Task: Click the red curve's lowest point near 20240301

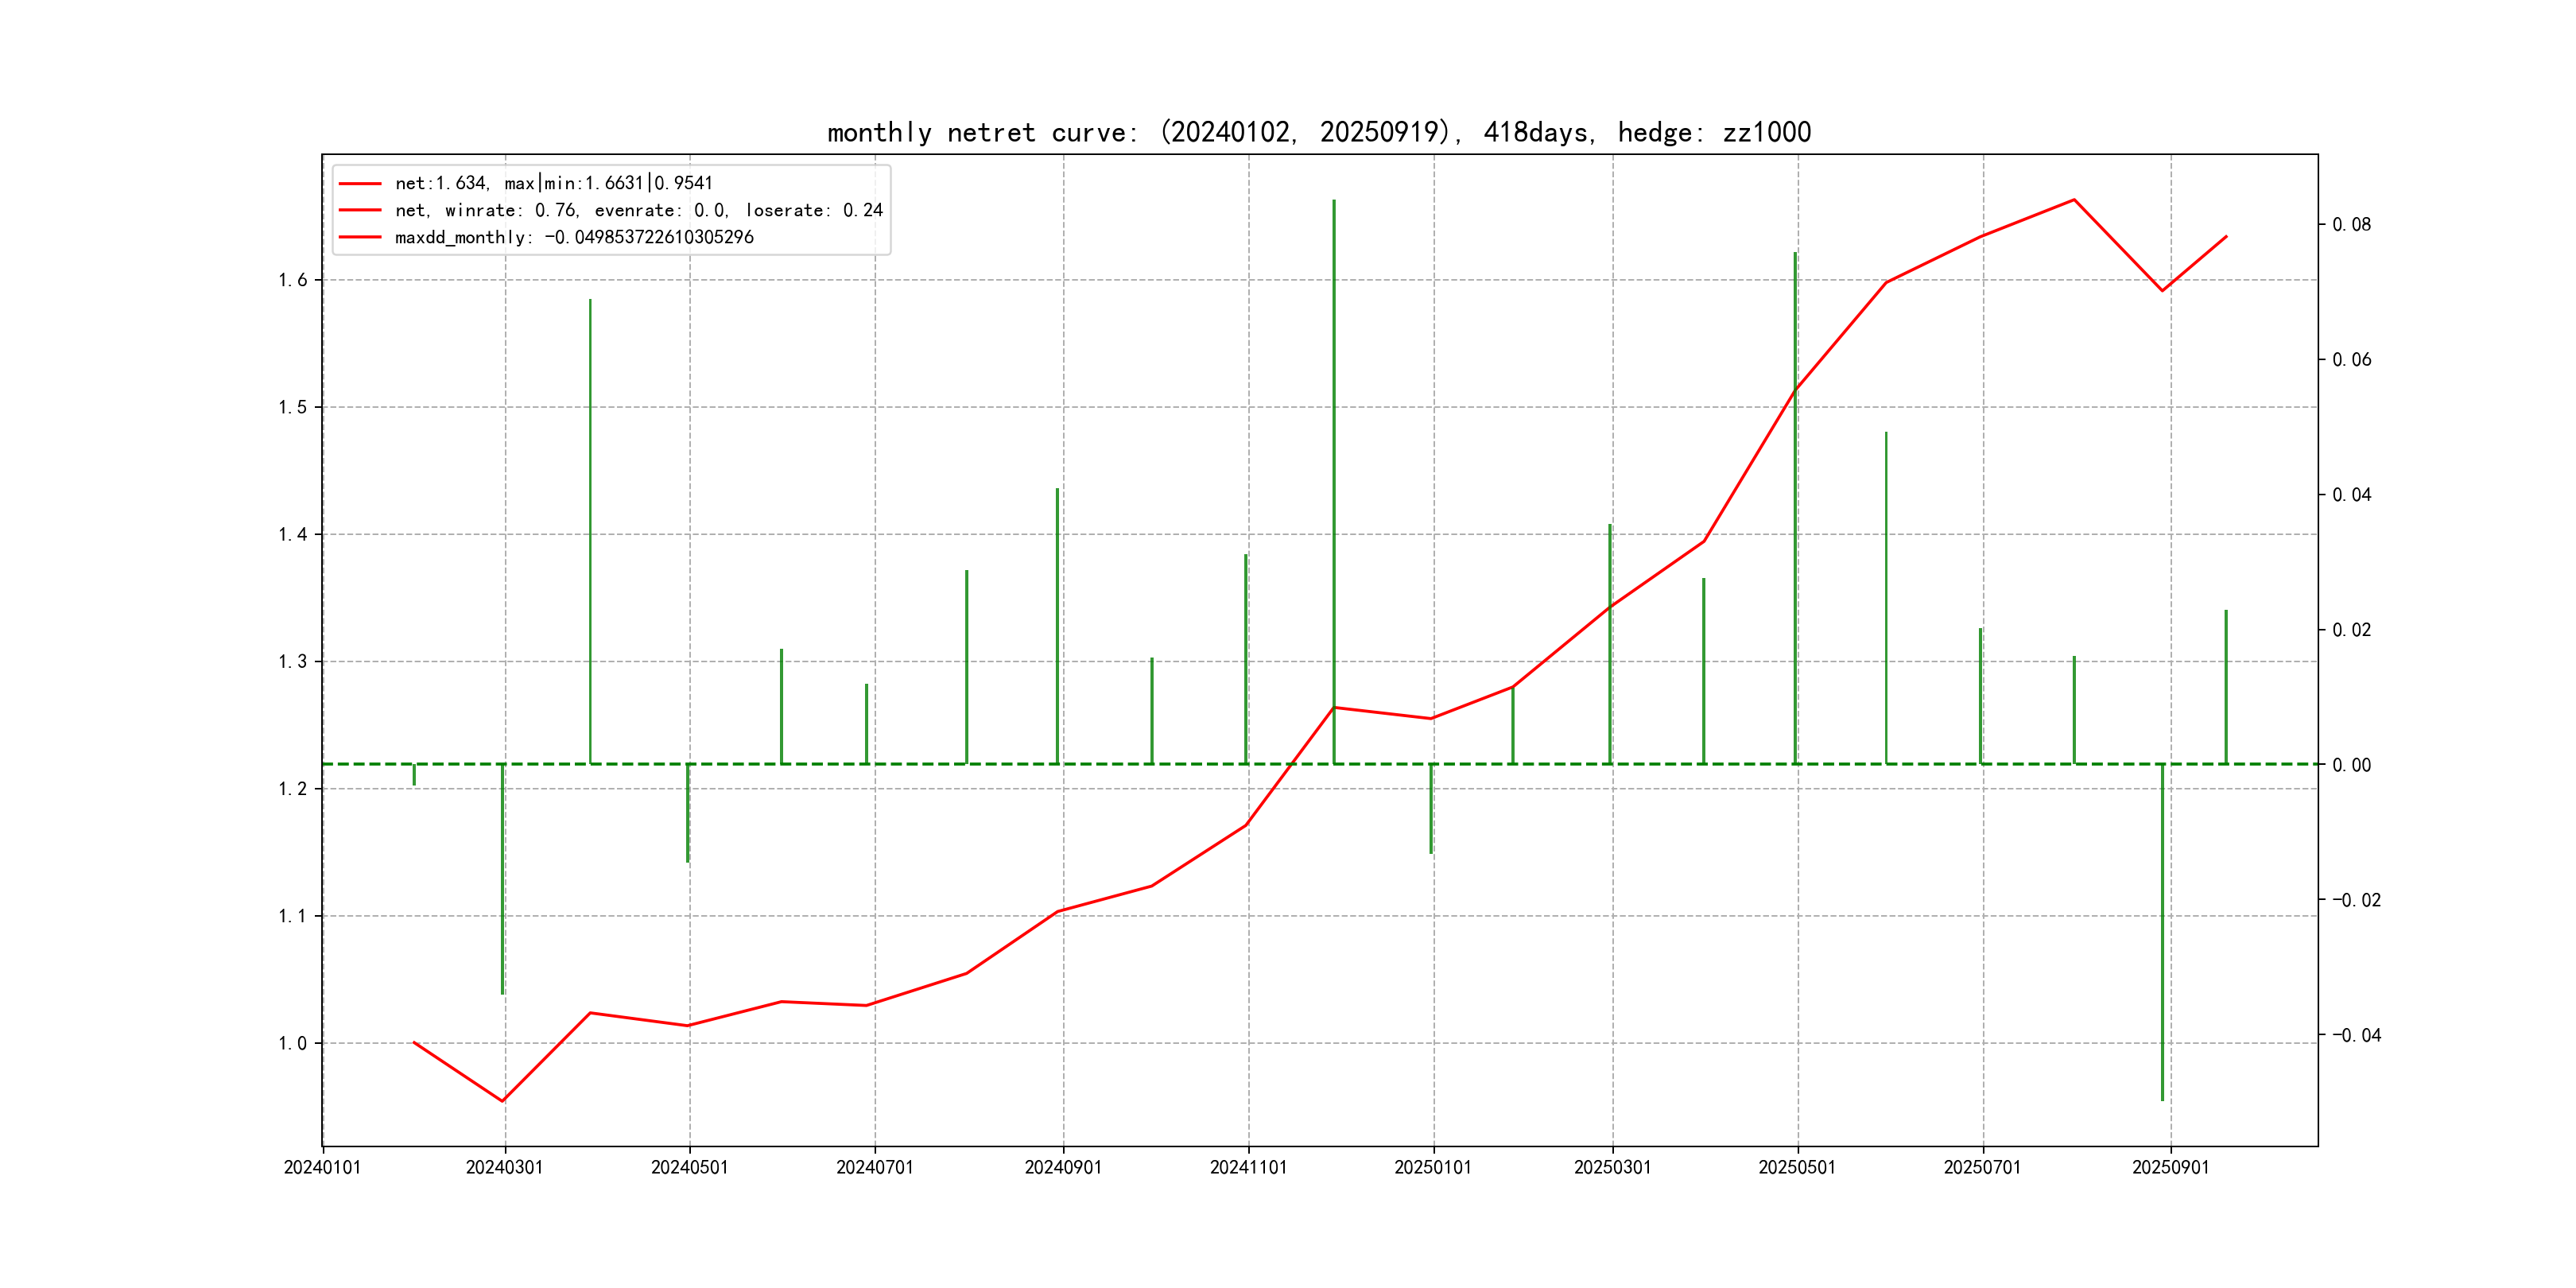Action: pos(502,1101)
